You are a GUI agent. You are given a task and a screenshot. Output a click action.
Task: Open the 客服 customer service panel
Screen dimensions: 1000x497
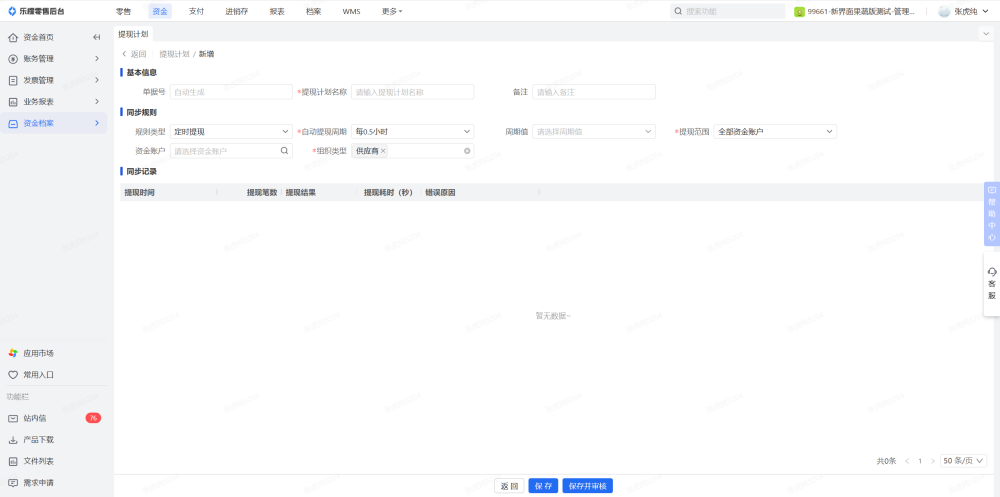(991, 283)
